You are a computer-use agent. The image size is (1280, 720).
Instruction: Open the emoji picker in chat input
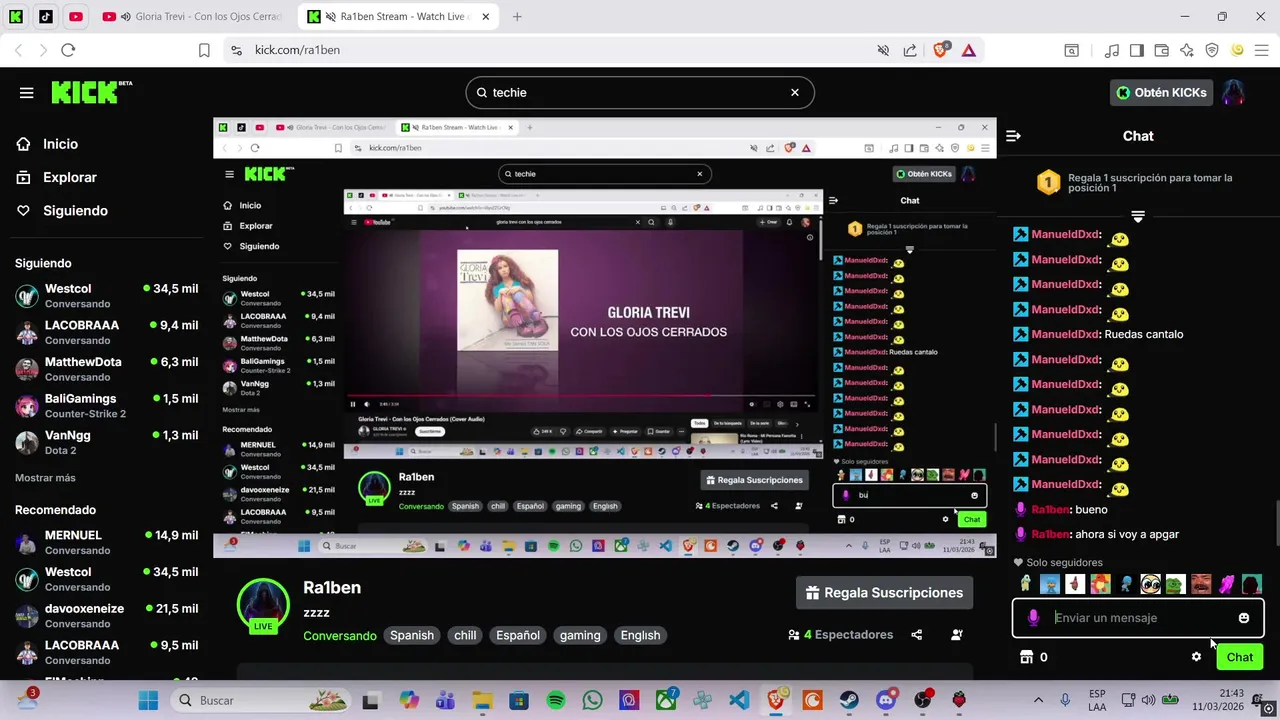[x=1244, y=618]
